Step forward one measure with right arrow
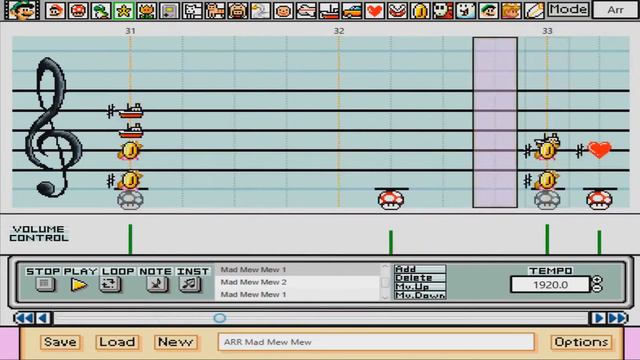 click(x=599, y=318)
